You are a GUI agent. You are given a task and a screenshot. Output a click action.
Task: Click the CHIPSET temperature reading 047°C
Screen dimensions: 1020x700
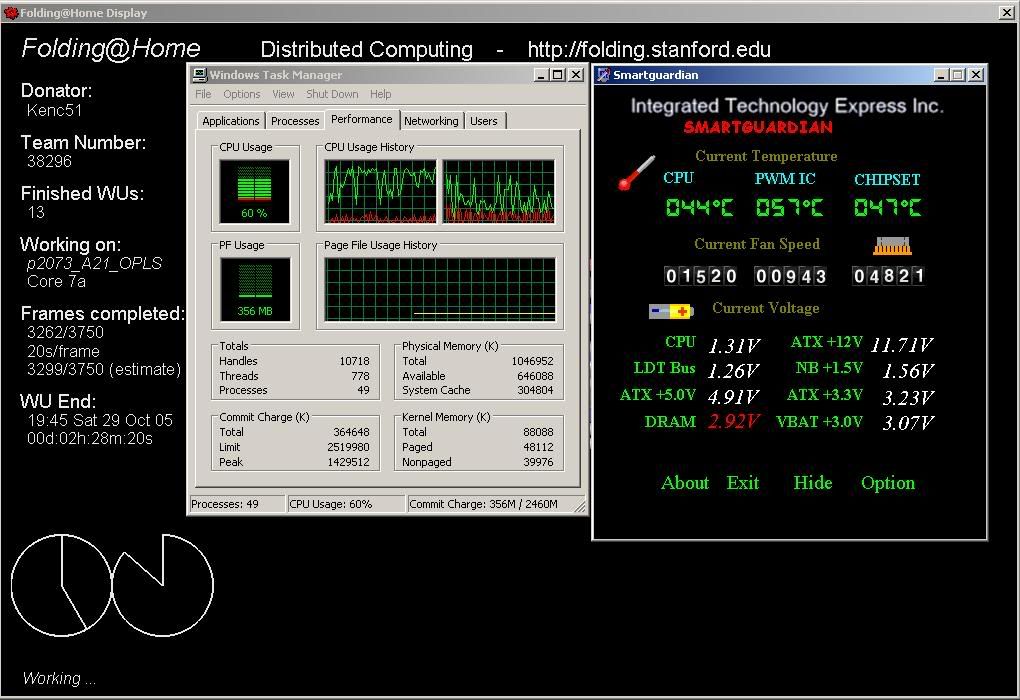(887, 208)
